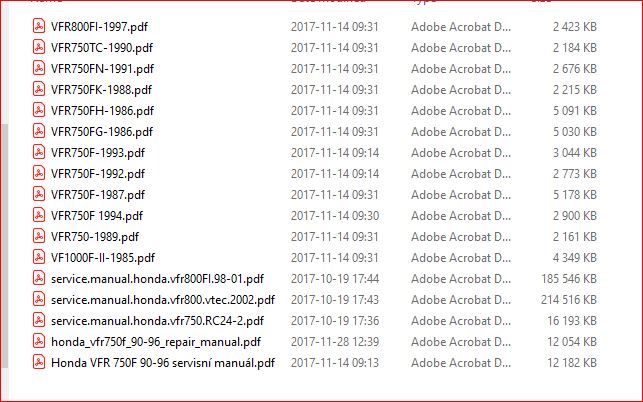Select service.manual.honda.vfr800FI.98-01.pdf file name
The image size is (643, 402).
[157, 279]
